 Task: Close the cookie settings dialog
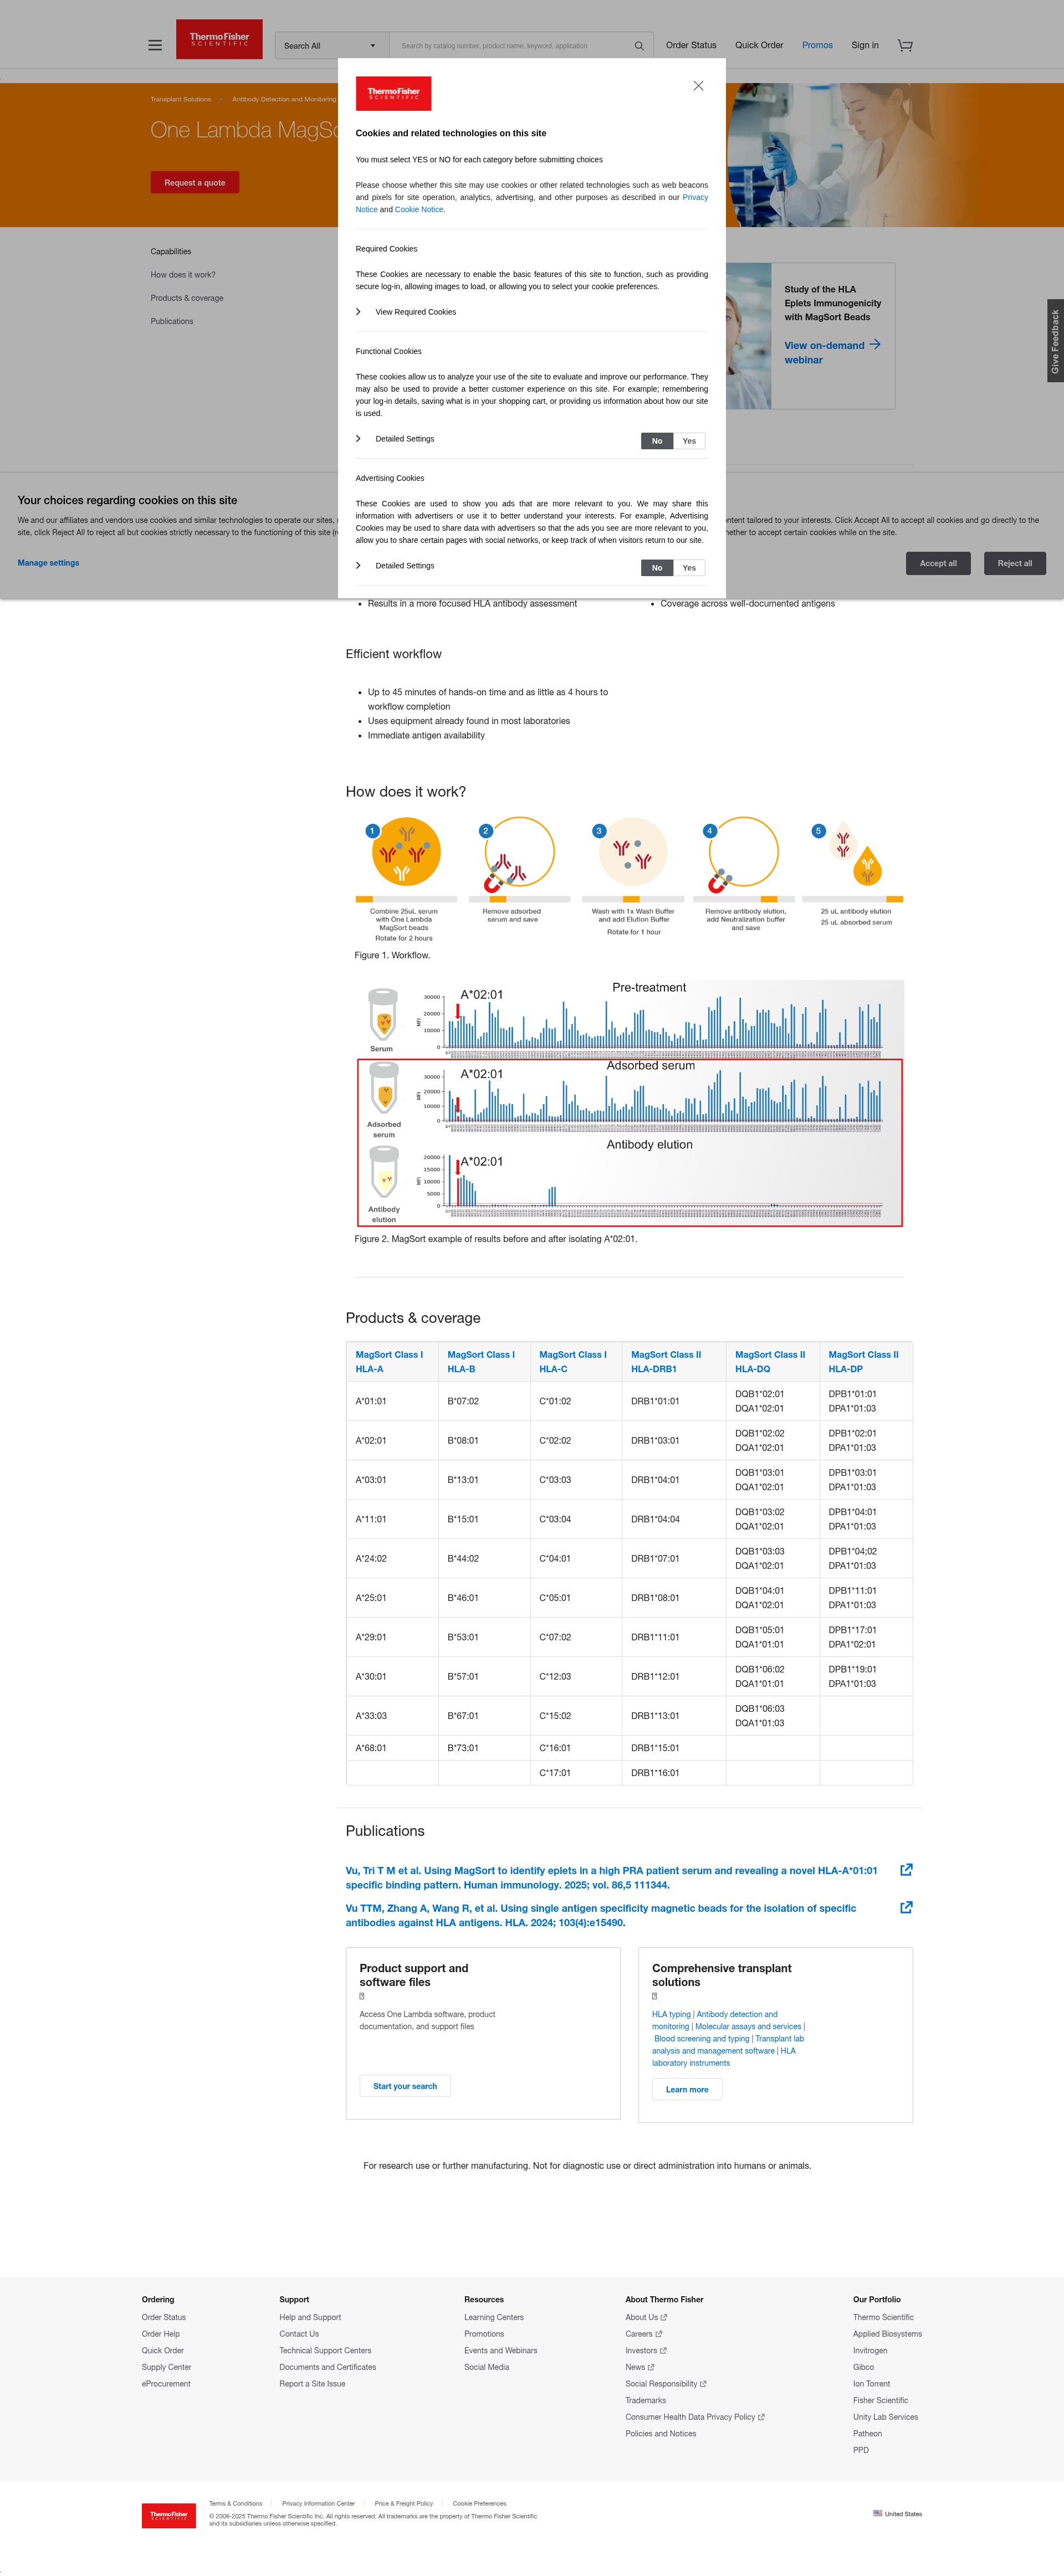698,86
